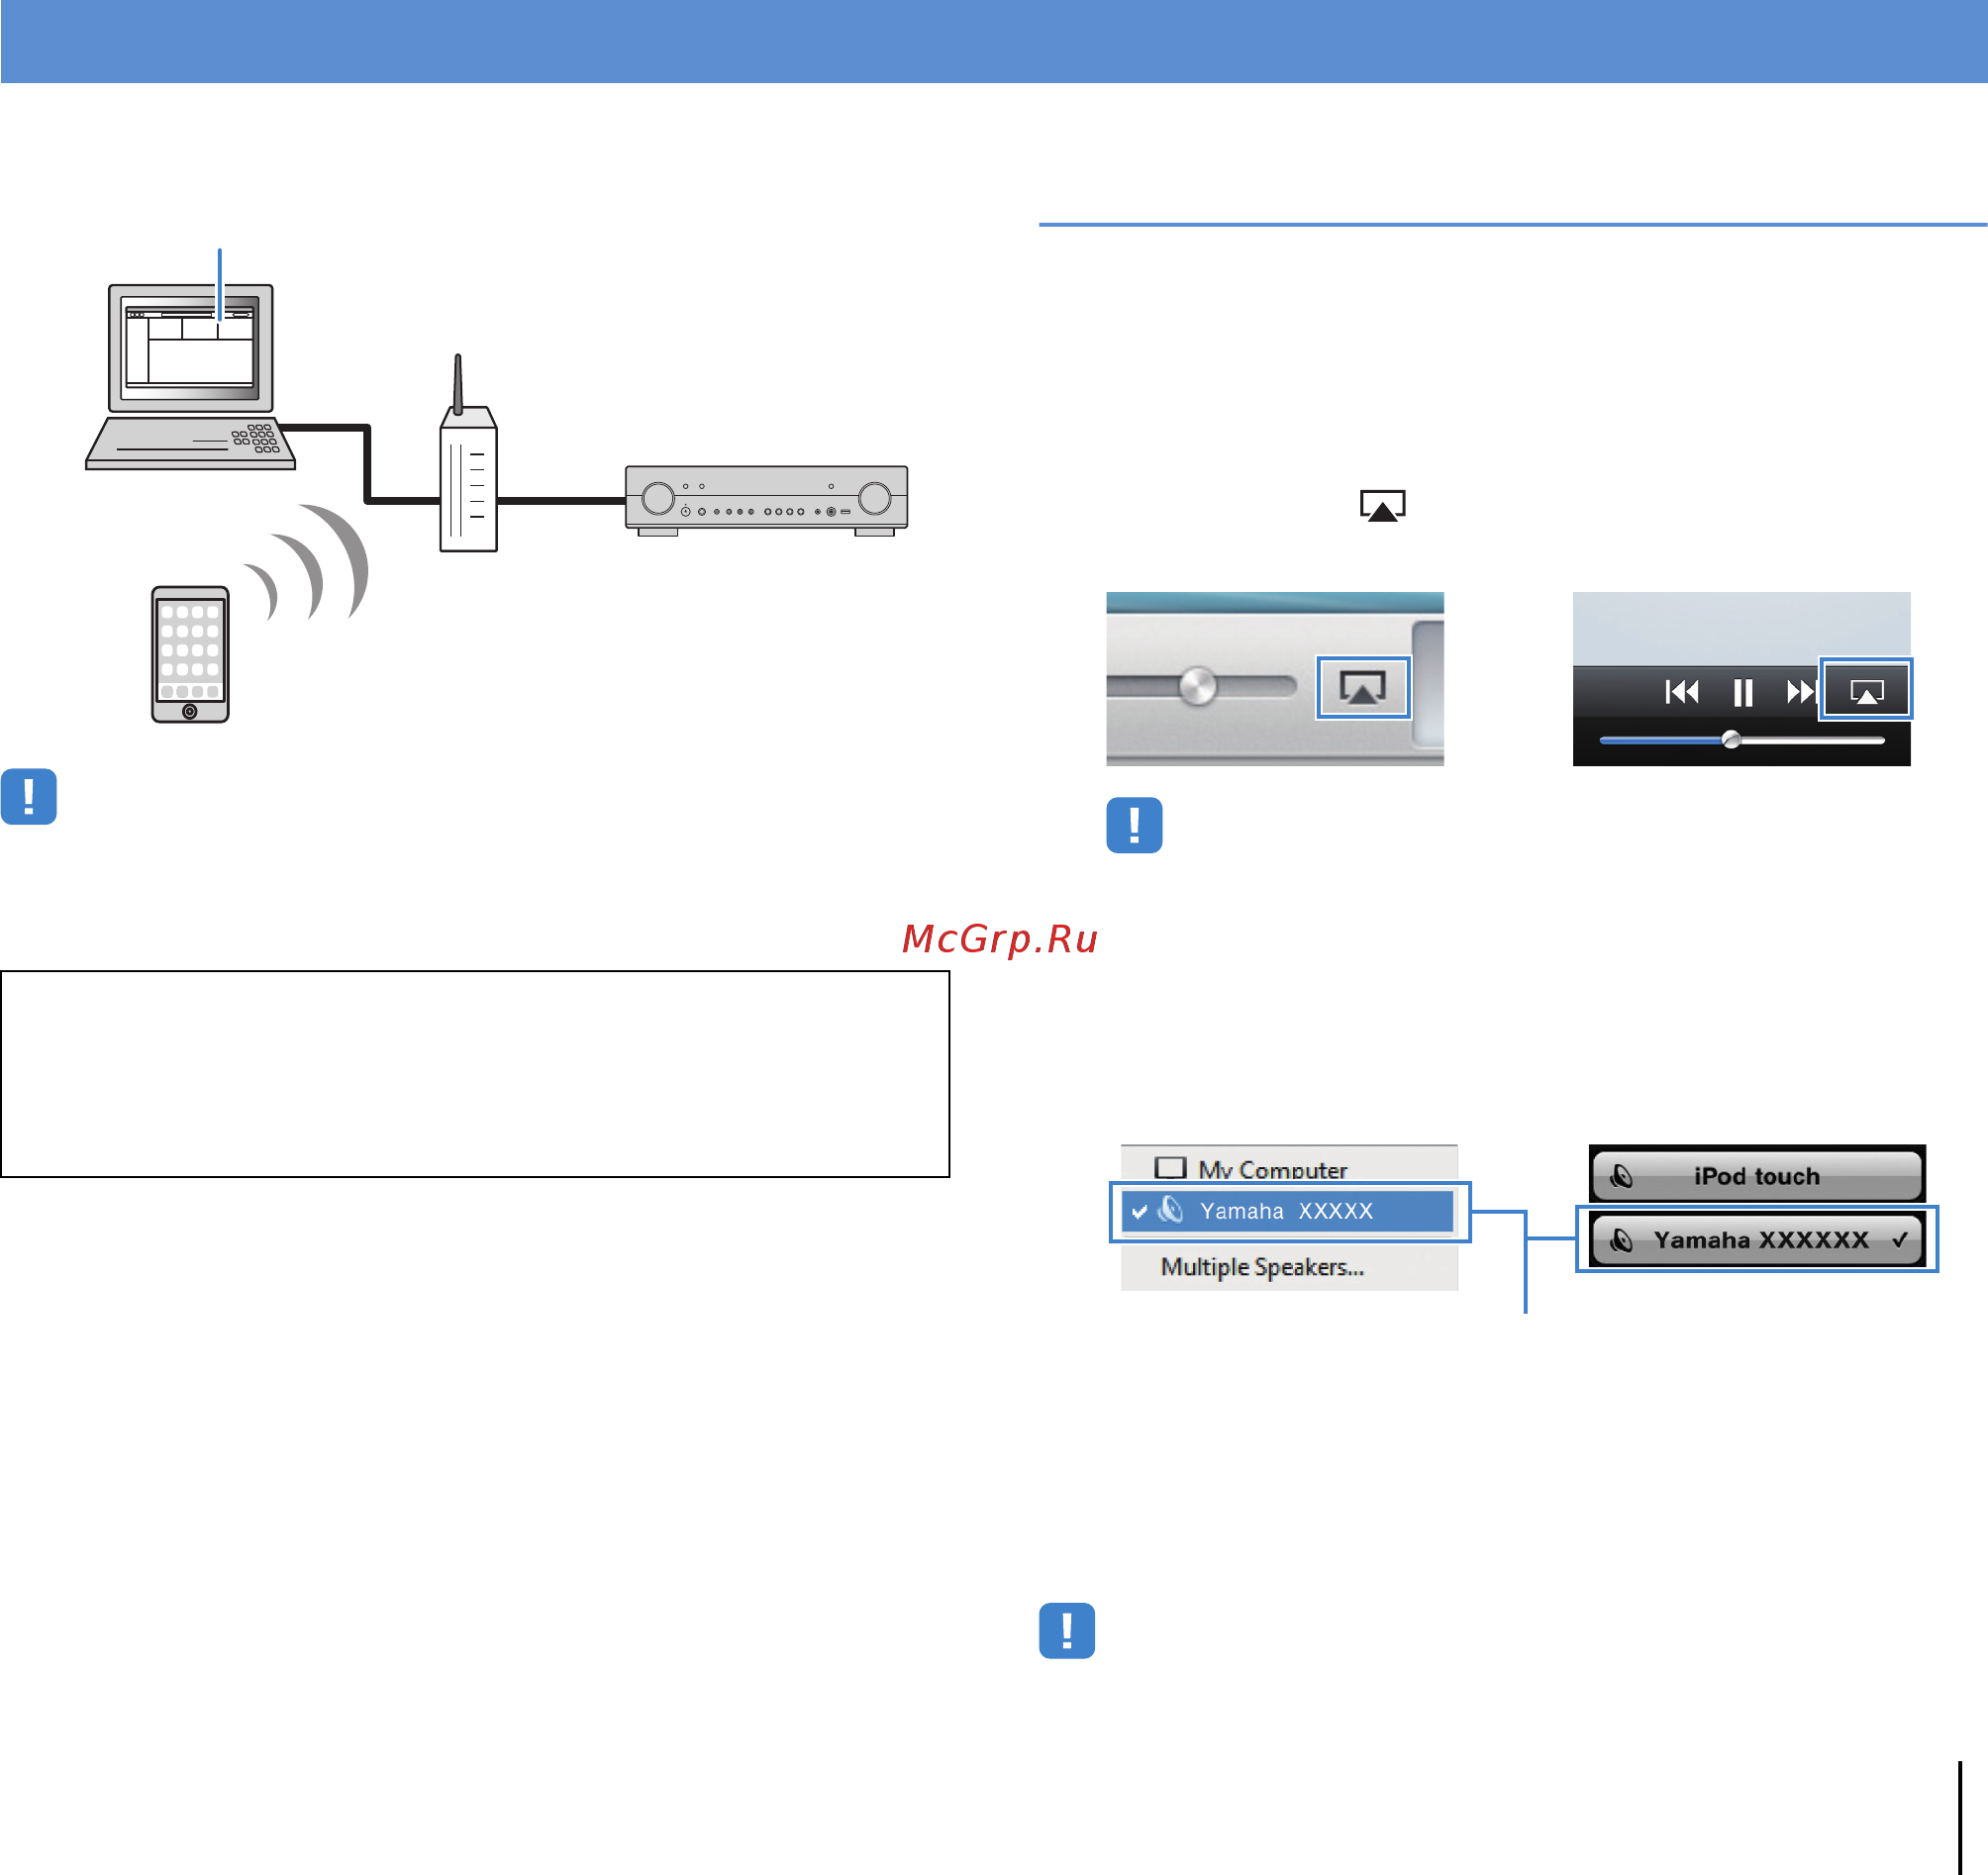
Task: Click the speaker icon beside Yamaha XXXXXX
Action: [1622, 1240]
